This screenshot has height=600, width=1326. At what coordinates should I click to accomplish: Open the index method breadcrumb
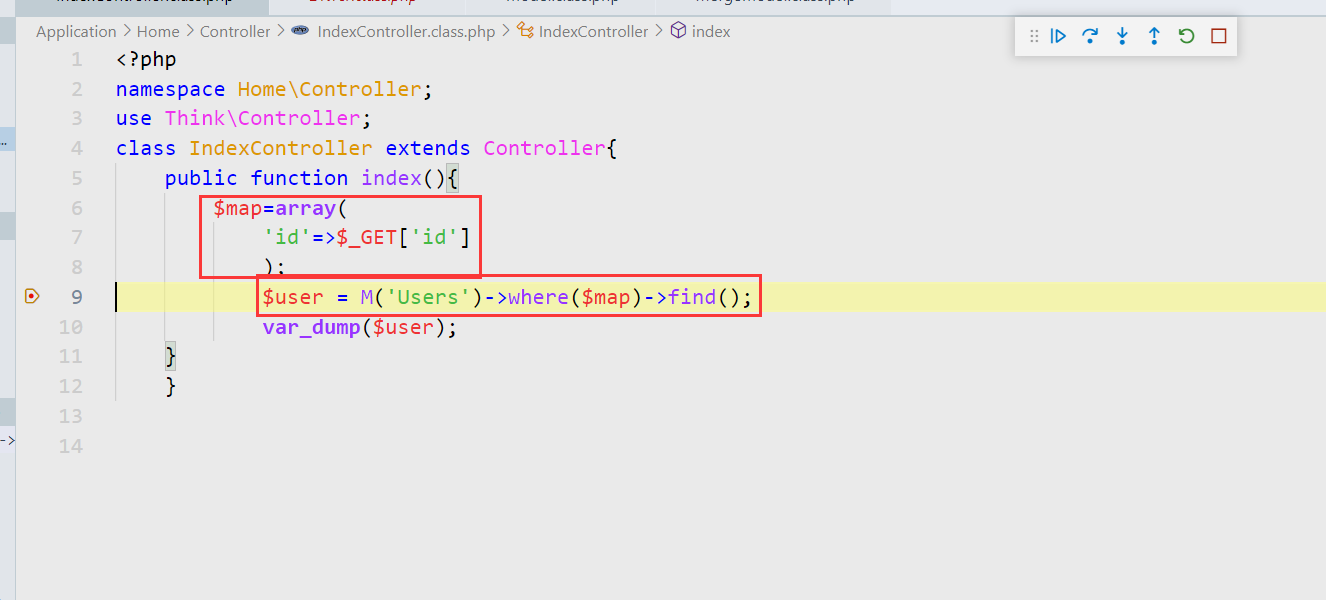pos(711,31)
